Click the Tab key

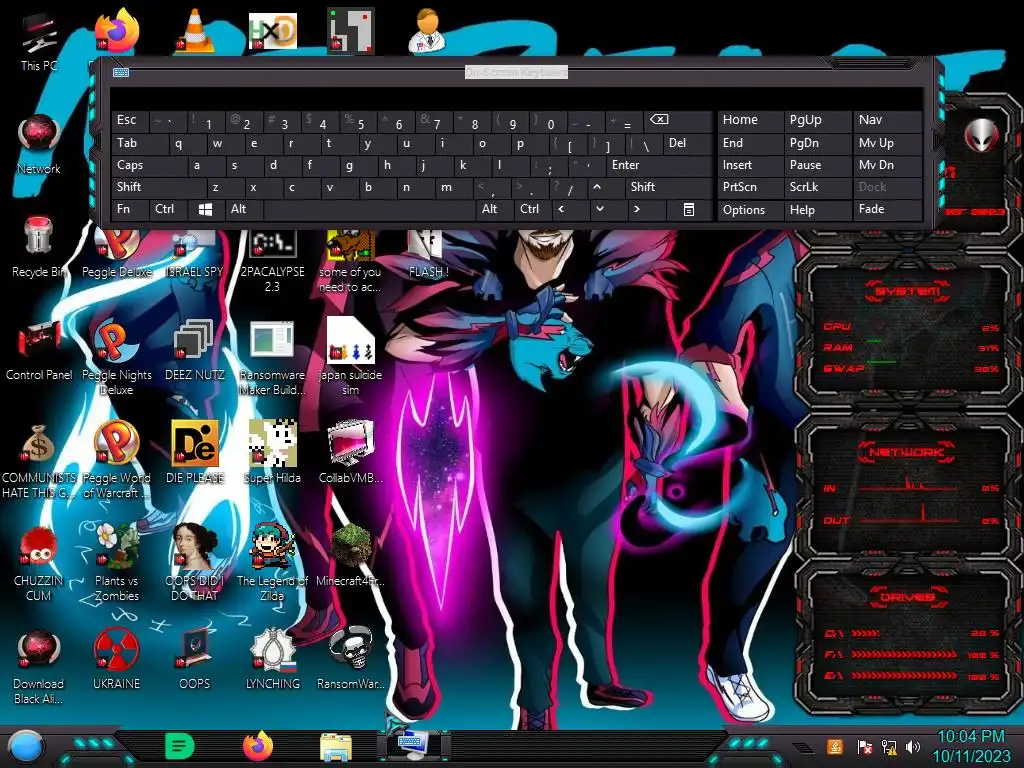coord(140,143)
